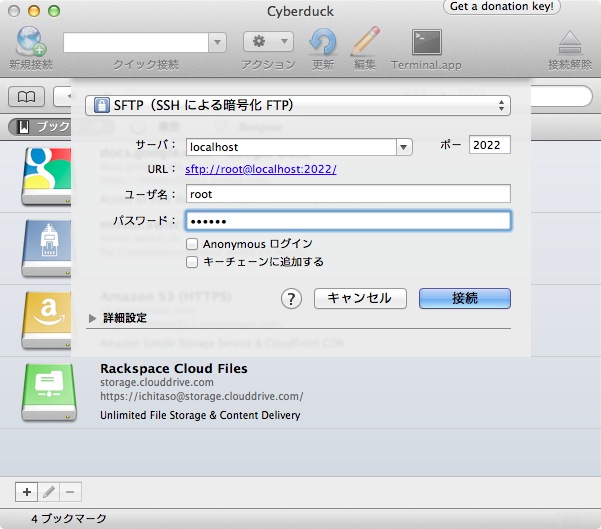Click the https://ichitaso@storage.clouddrive.com/ line
The width and height of the screenshot is (601, 529).
tap(202, 396)
